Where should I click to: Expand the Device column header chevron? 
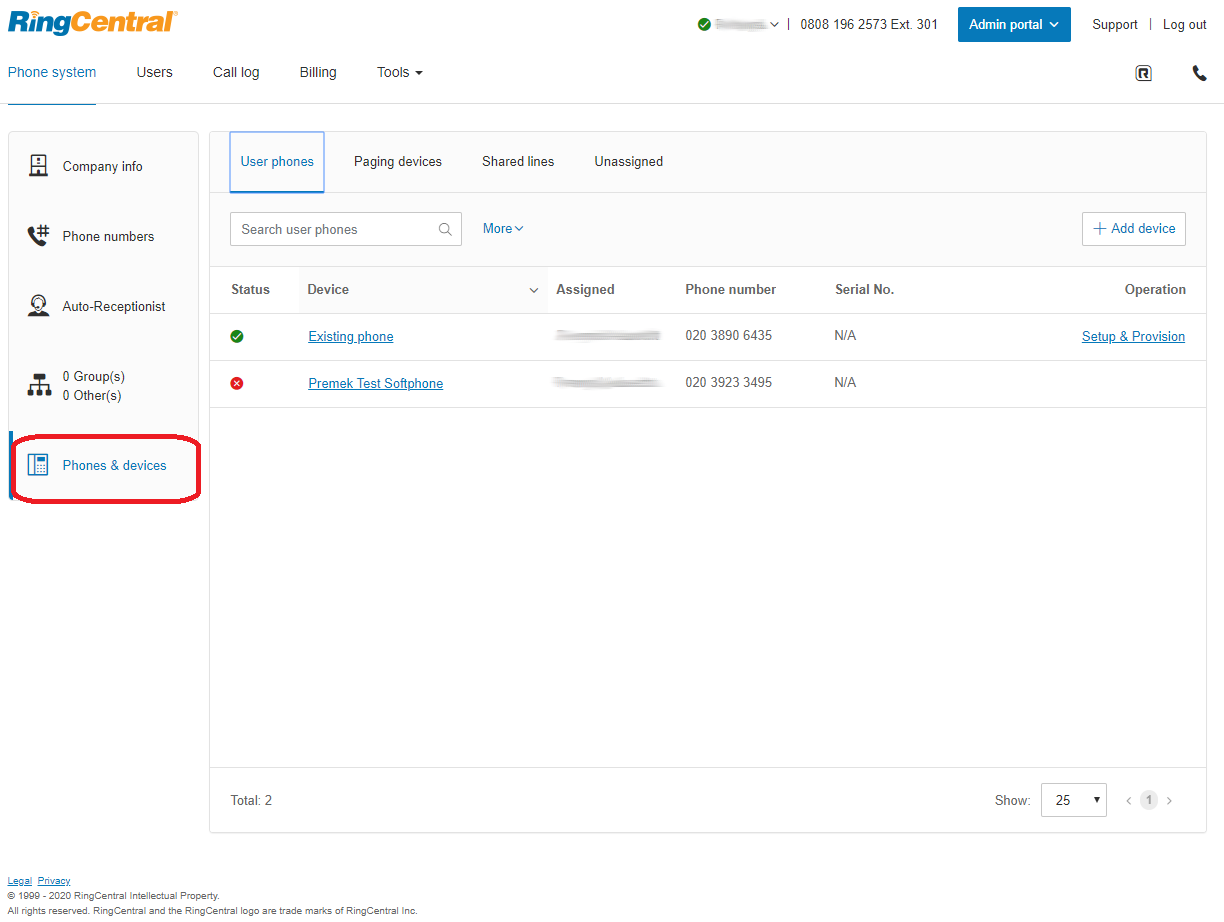(533, 290)
